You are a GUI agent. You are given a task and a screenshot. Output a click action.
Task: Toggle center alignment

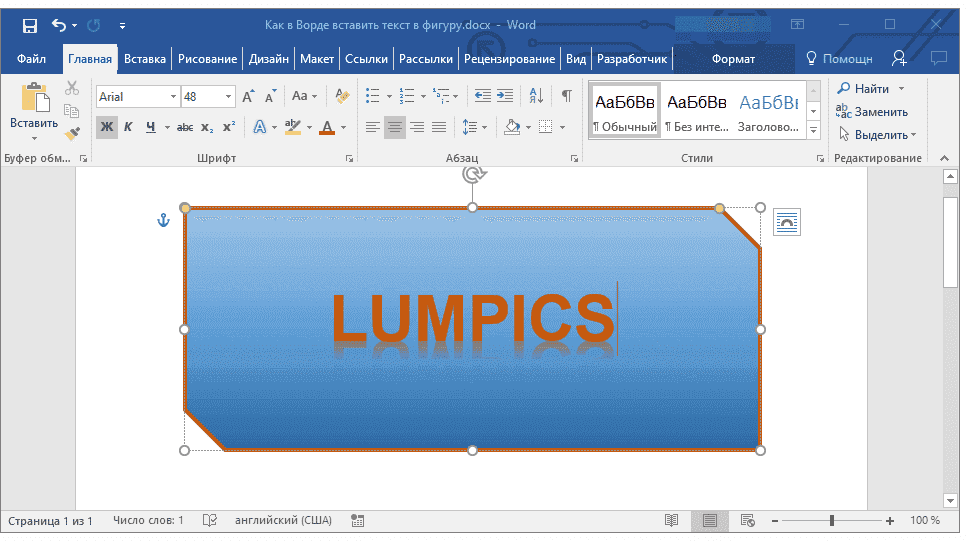(x=394, y=127)
